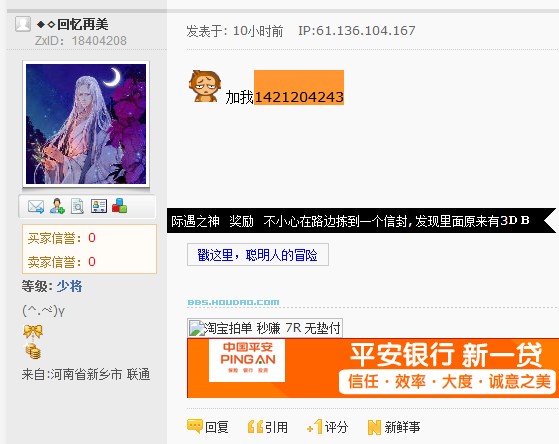Click the gold coins medal icon
Viewport: 559px width, 444px height.
33,351
